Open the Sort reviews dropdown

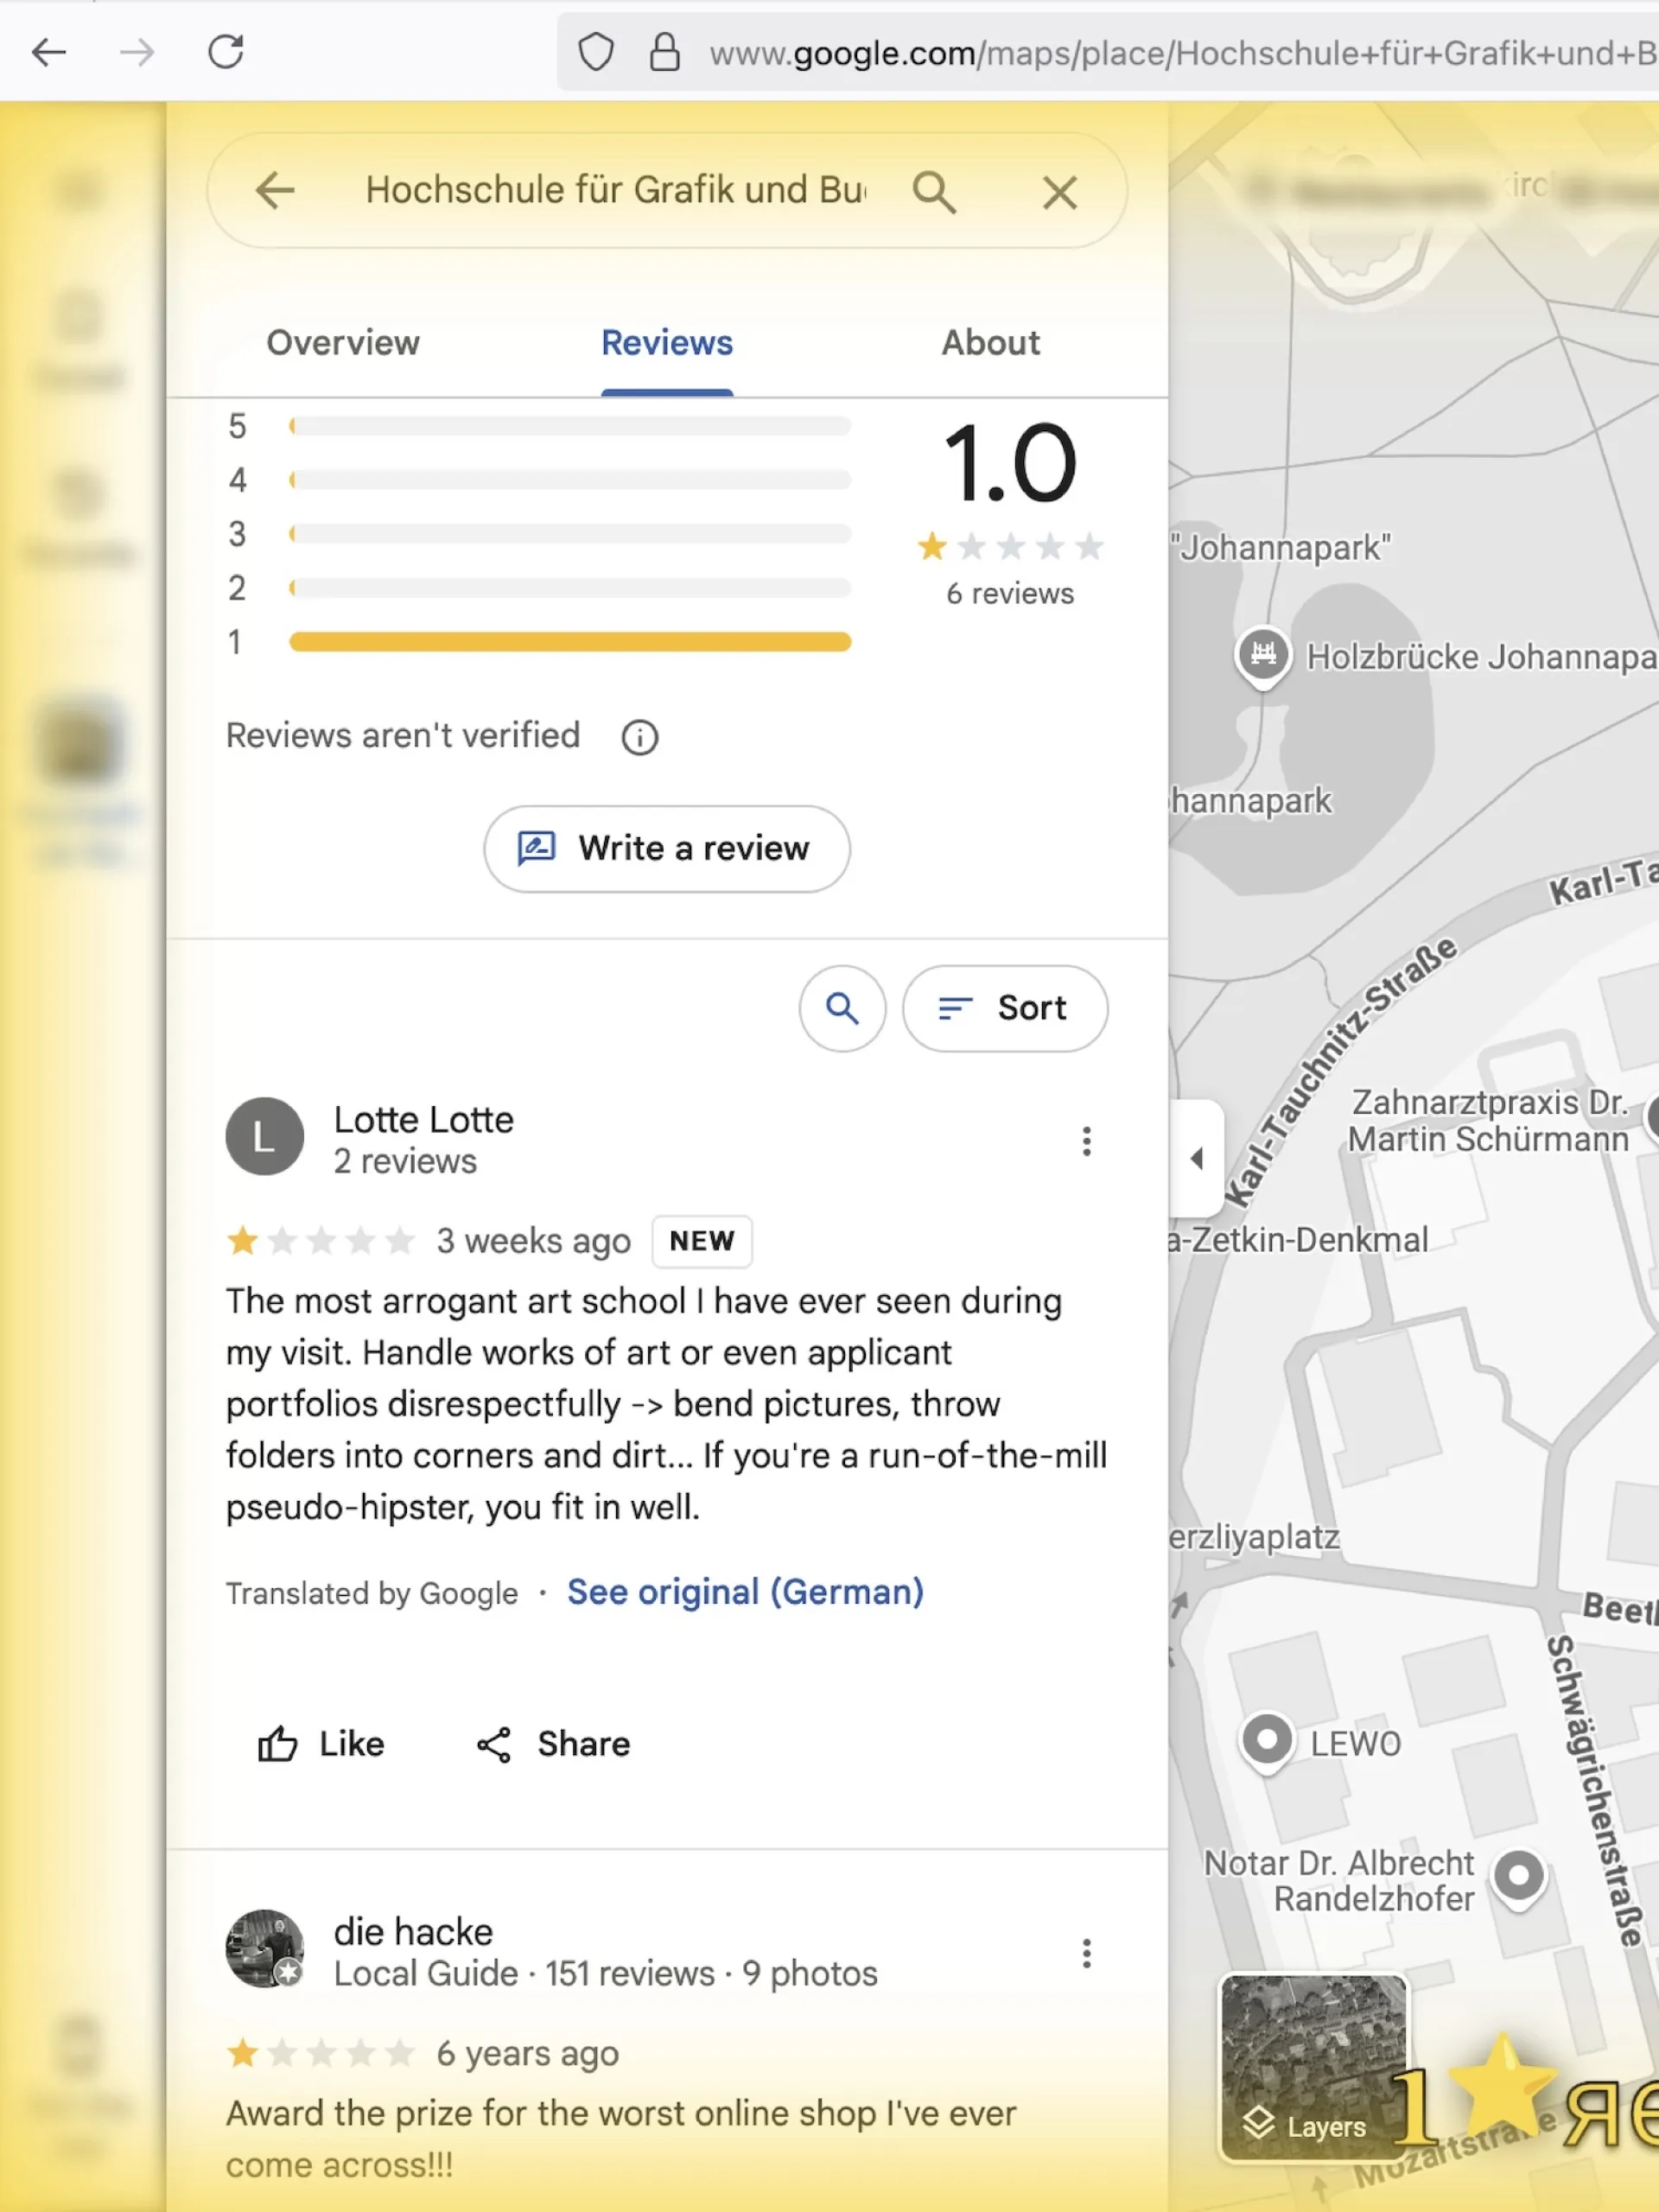[x=1004, y=1008]
